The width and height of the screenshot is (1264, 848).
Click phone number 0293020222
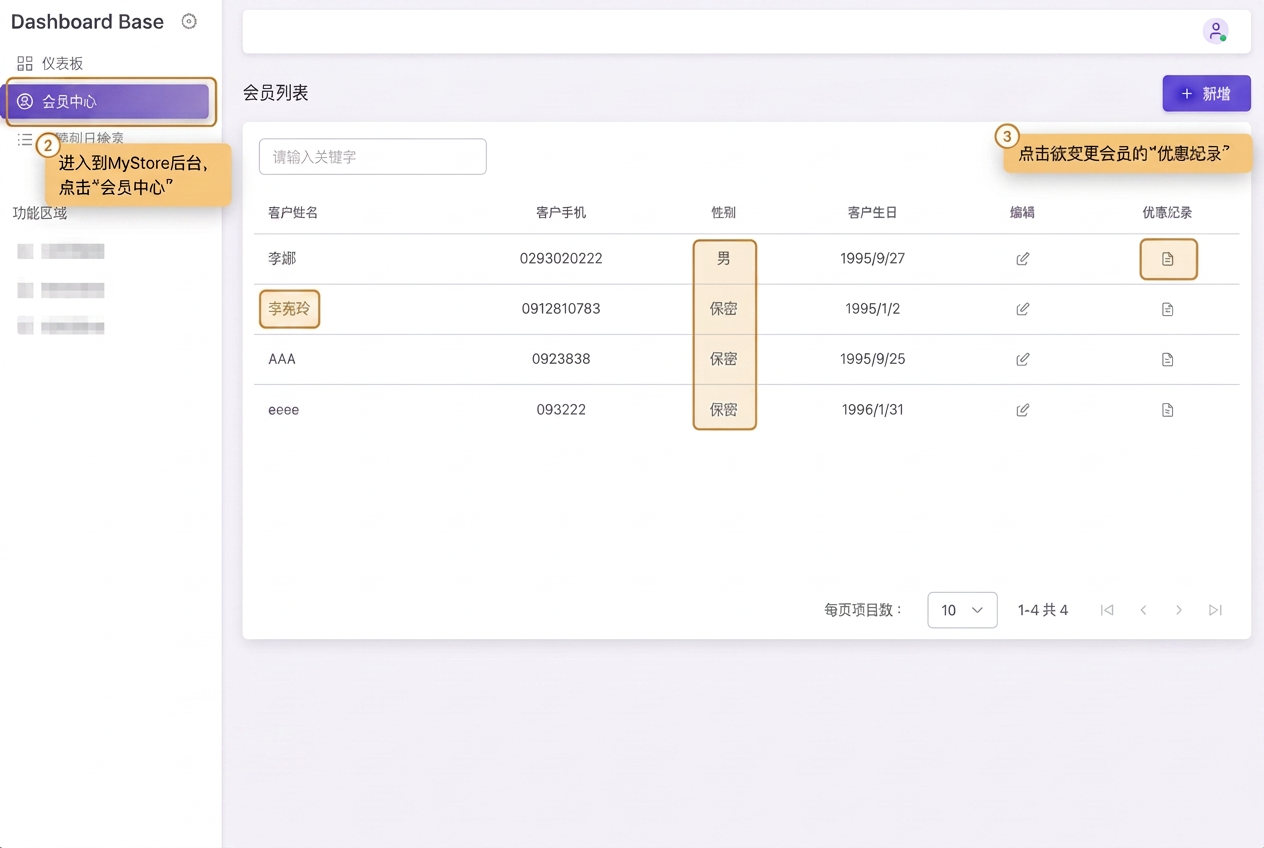click(x=561, y=258)
